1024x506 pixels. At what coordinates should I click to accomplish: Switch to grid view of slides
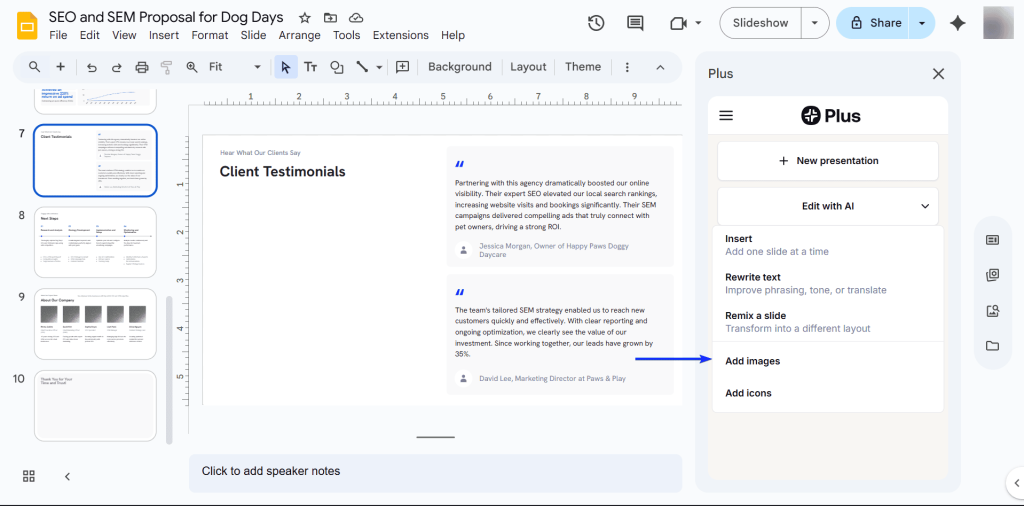[29, 476]
